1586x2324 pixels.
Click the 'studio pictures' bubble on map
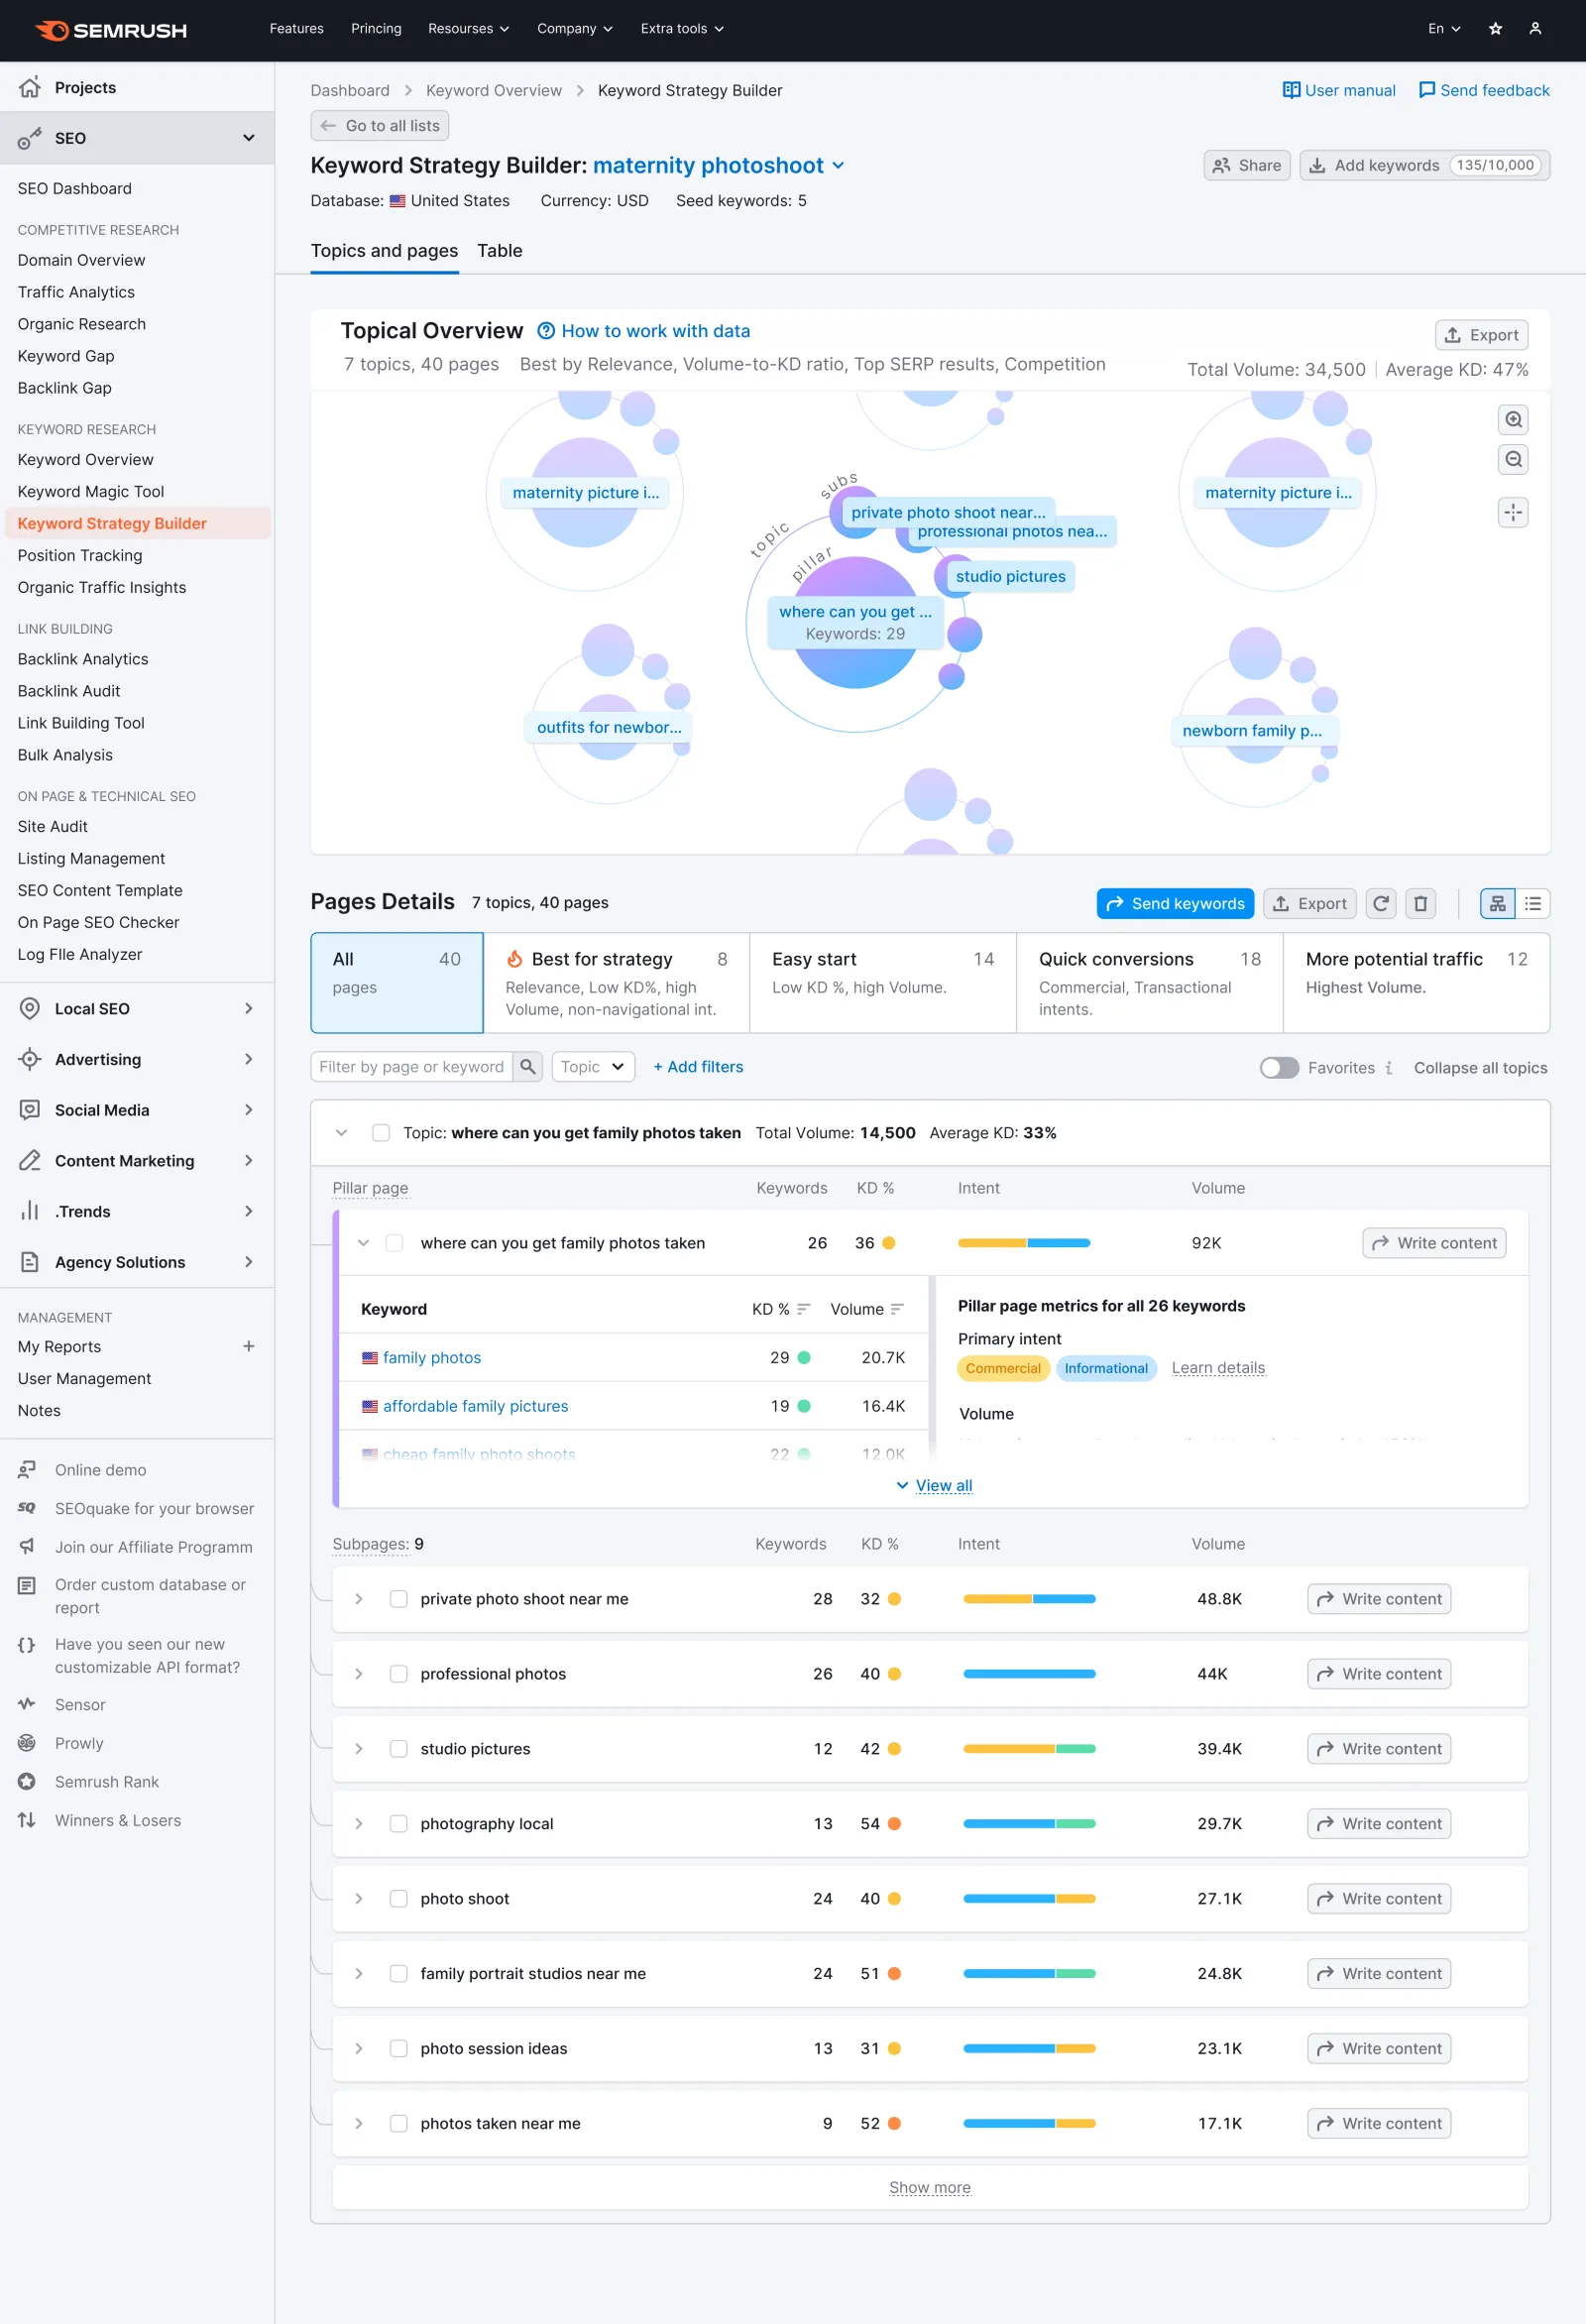[x=1010, y=577]
